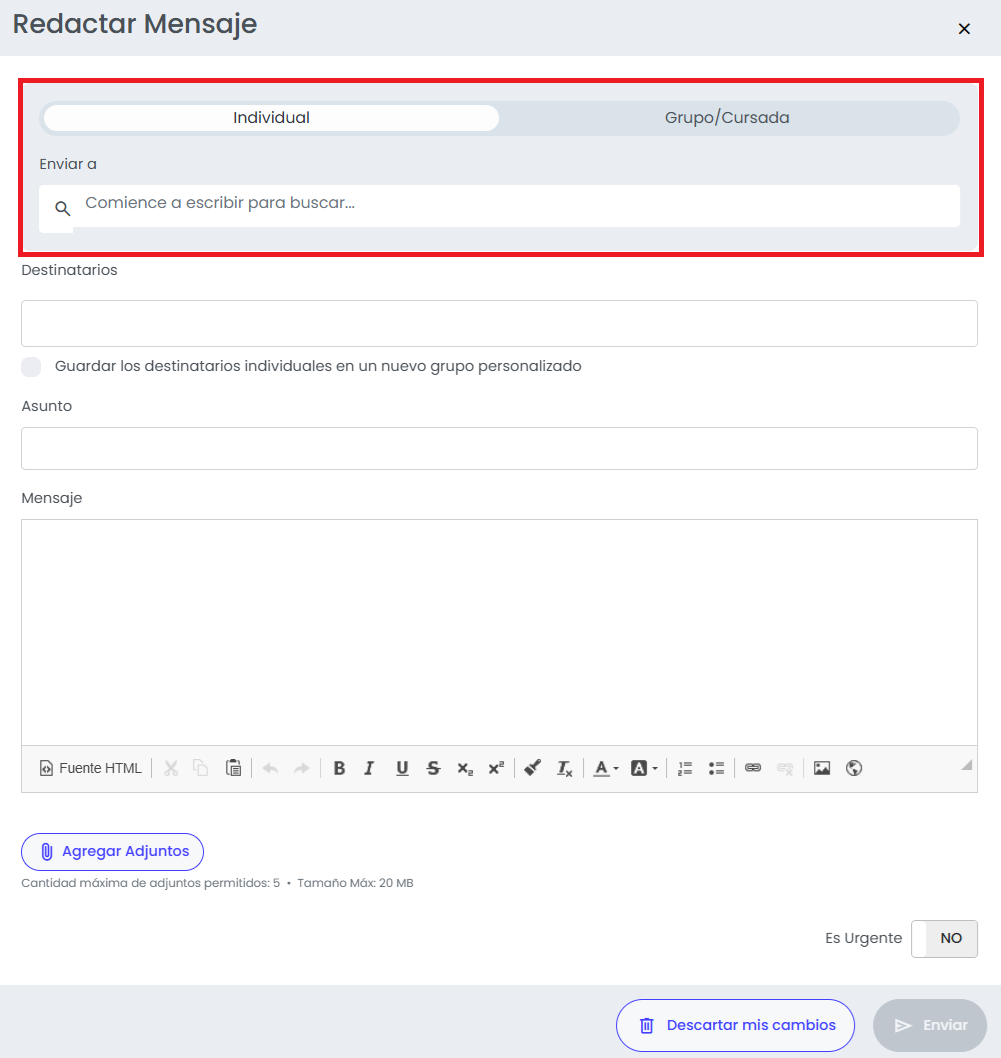Paste from clipboard icon in toolbar
Image resolution: width=1001 pixels, height=1058 pixels.
[233, 768]
